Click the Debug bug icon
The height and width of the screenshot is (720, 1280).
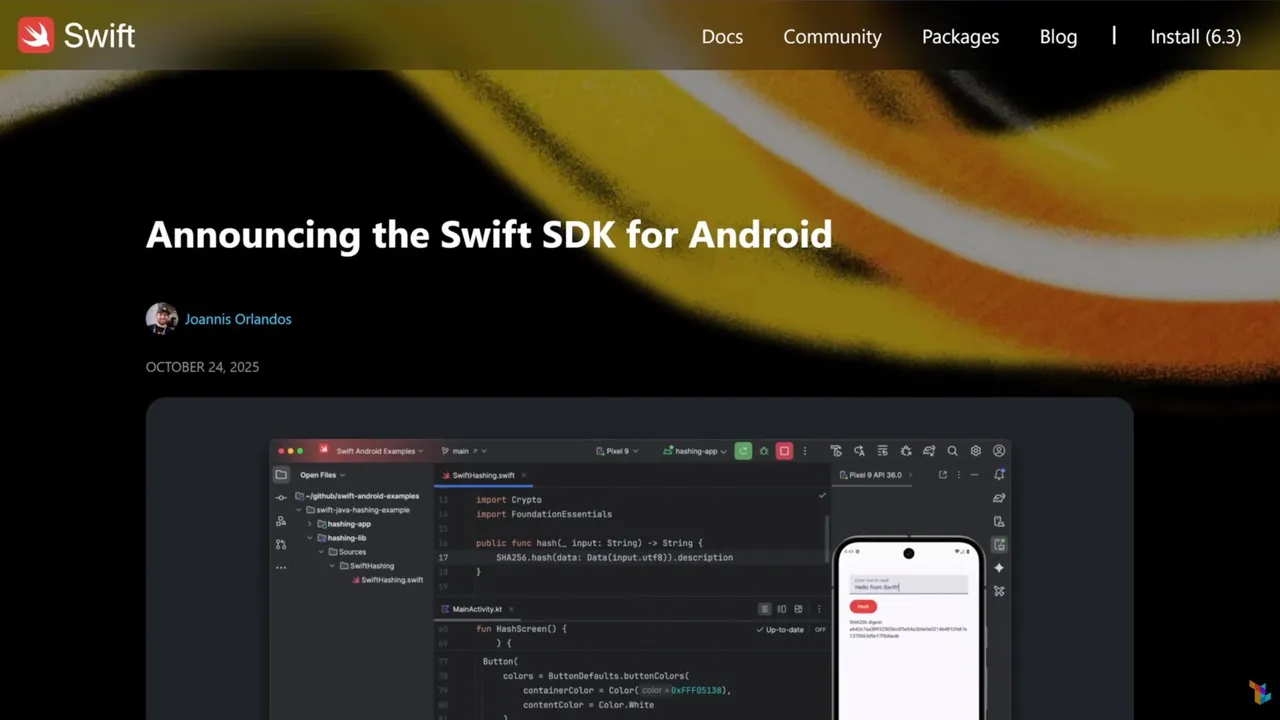click(x=764, y=451)
